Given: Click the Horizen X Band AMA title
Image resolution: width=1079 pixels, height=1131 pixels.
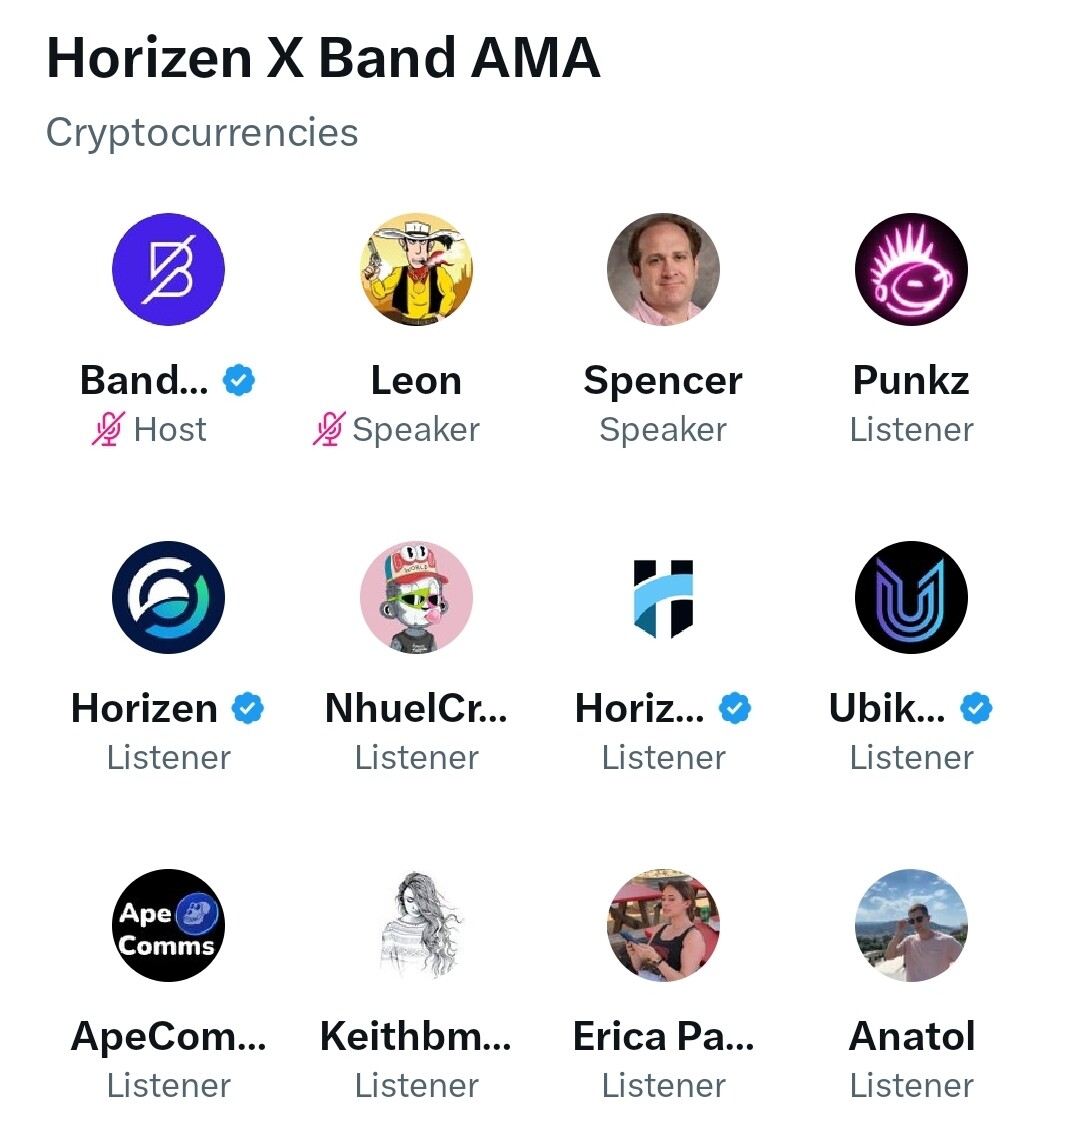Looking at the screenshot, I should (x=323, y=57).
